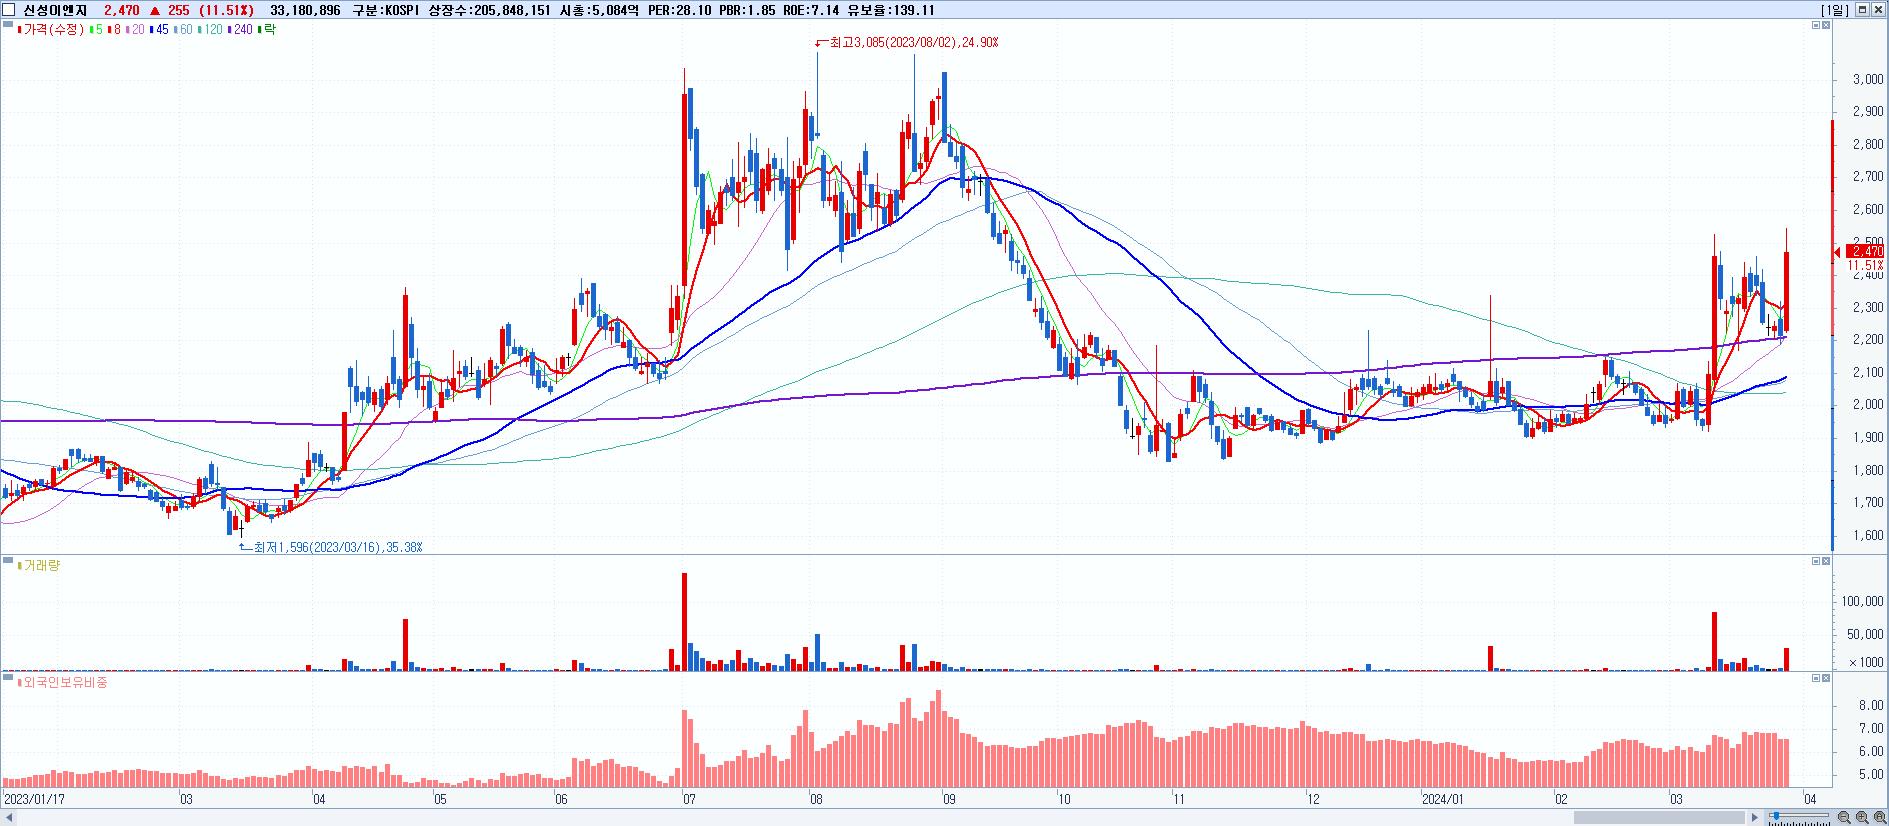Click the 시총:5,084억 market cap text
The width and height of the screenshot is (1889, 826).
click(x=599, y=10)
